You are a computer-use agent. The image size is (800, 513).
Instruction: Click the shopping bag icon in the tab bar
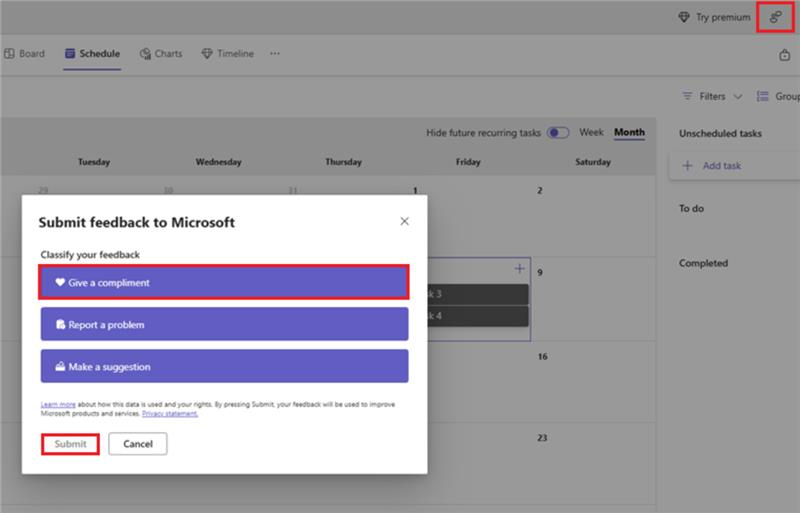click(x=785, y=55)
